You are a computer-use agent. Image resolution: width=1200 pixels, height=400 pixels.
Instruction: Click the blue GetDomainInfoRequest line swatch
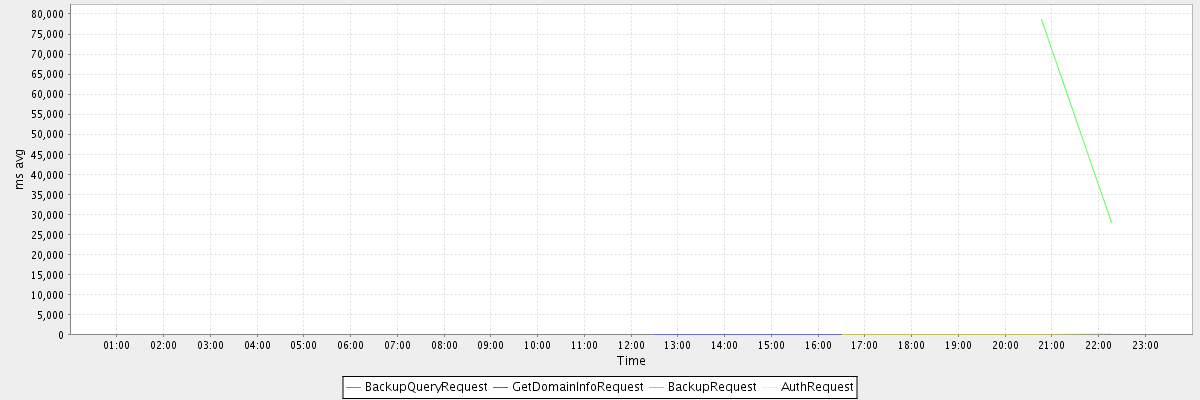500,386
